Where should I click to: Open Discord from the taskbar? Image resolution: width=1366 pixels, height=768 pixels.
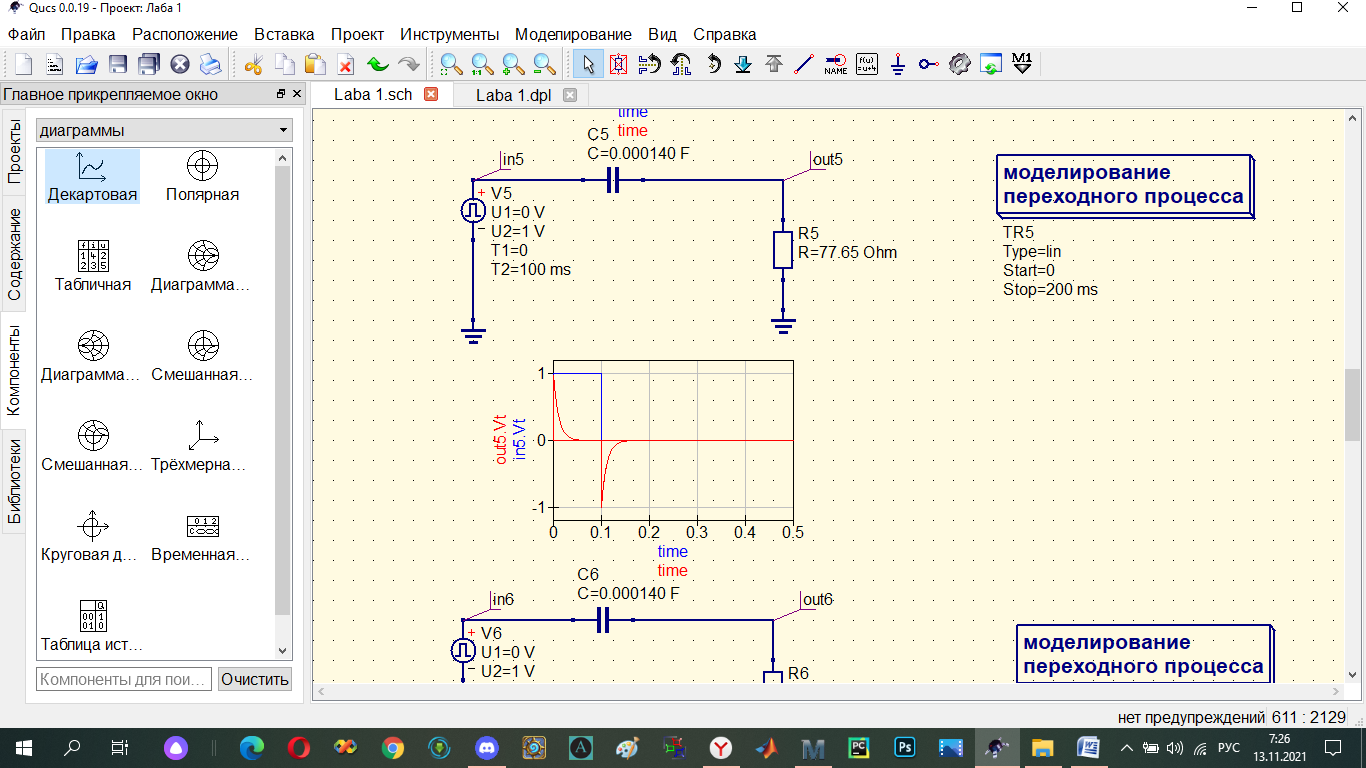point(487,747)
